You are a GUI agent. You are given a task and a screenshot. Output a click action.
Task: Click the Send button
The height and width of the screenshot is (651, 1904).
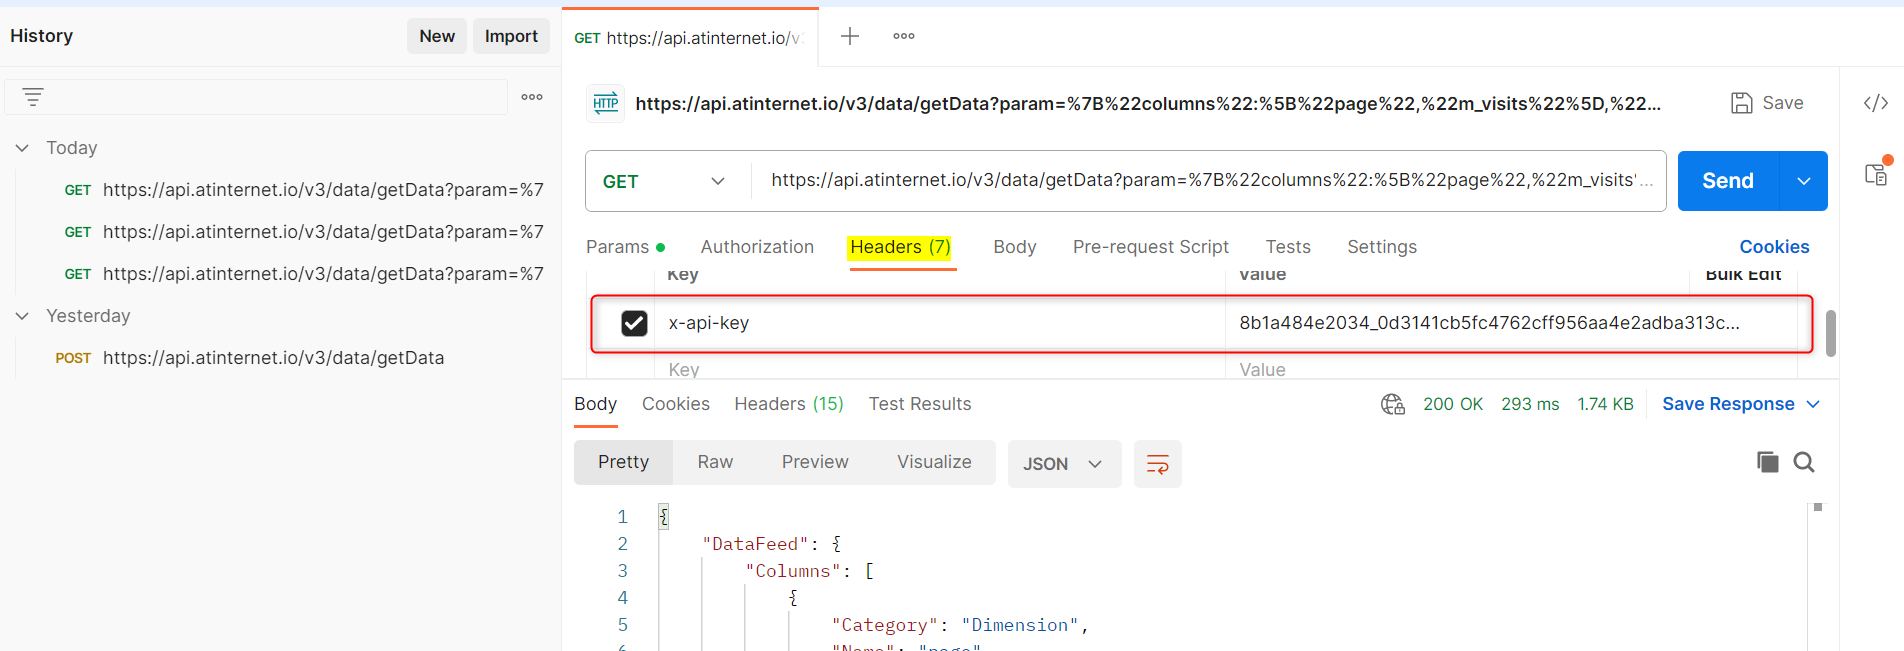pyautogui.click(x=1727, y=181)
